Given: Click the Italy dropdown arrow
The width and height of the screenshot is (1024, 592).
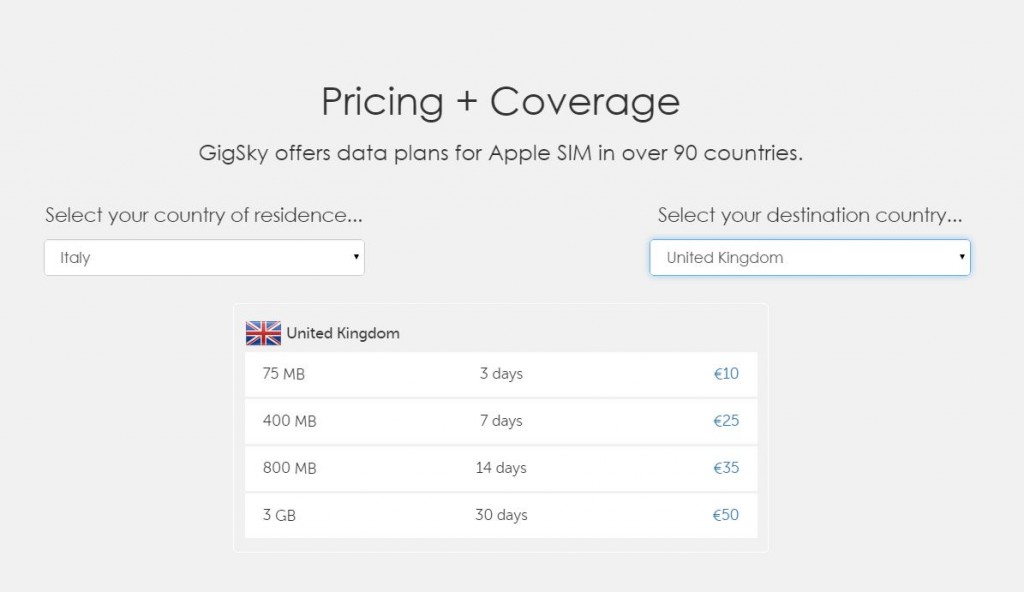Looking at the screenshot, I should [356, 257].
